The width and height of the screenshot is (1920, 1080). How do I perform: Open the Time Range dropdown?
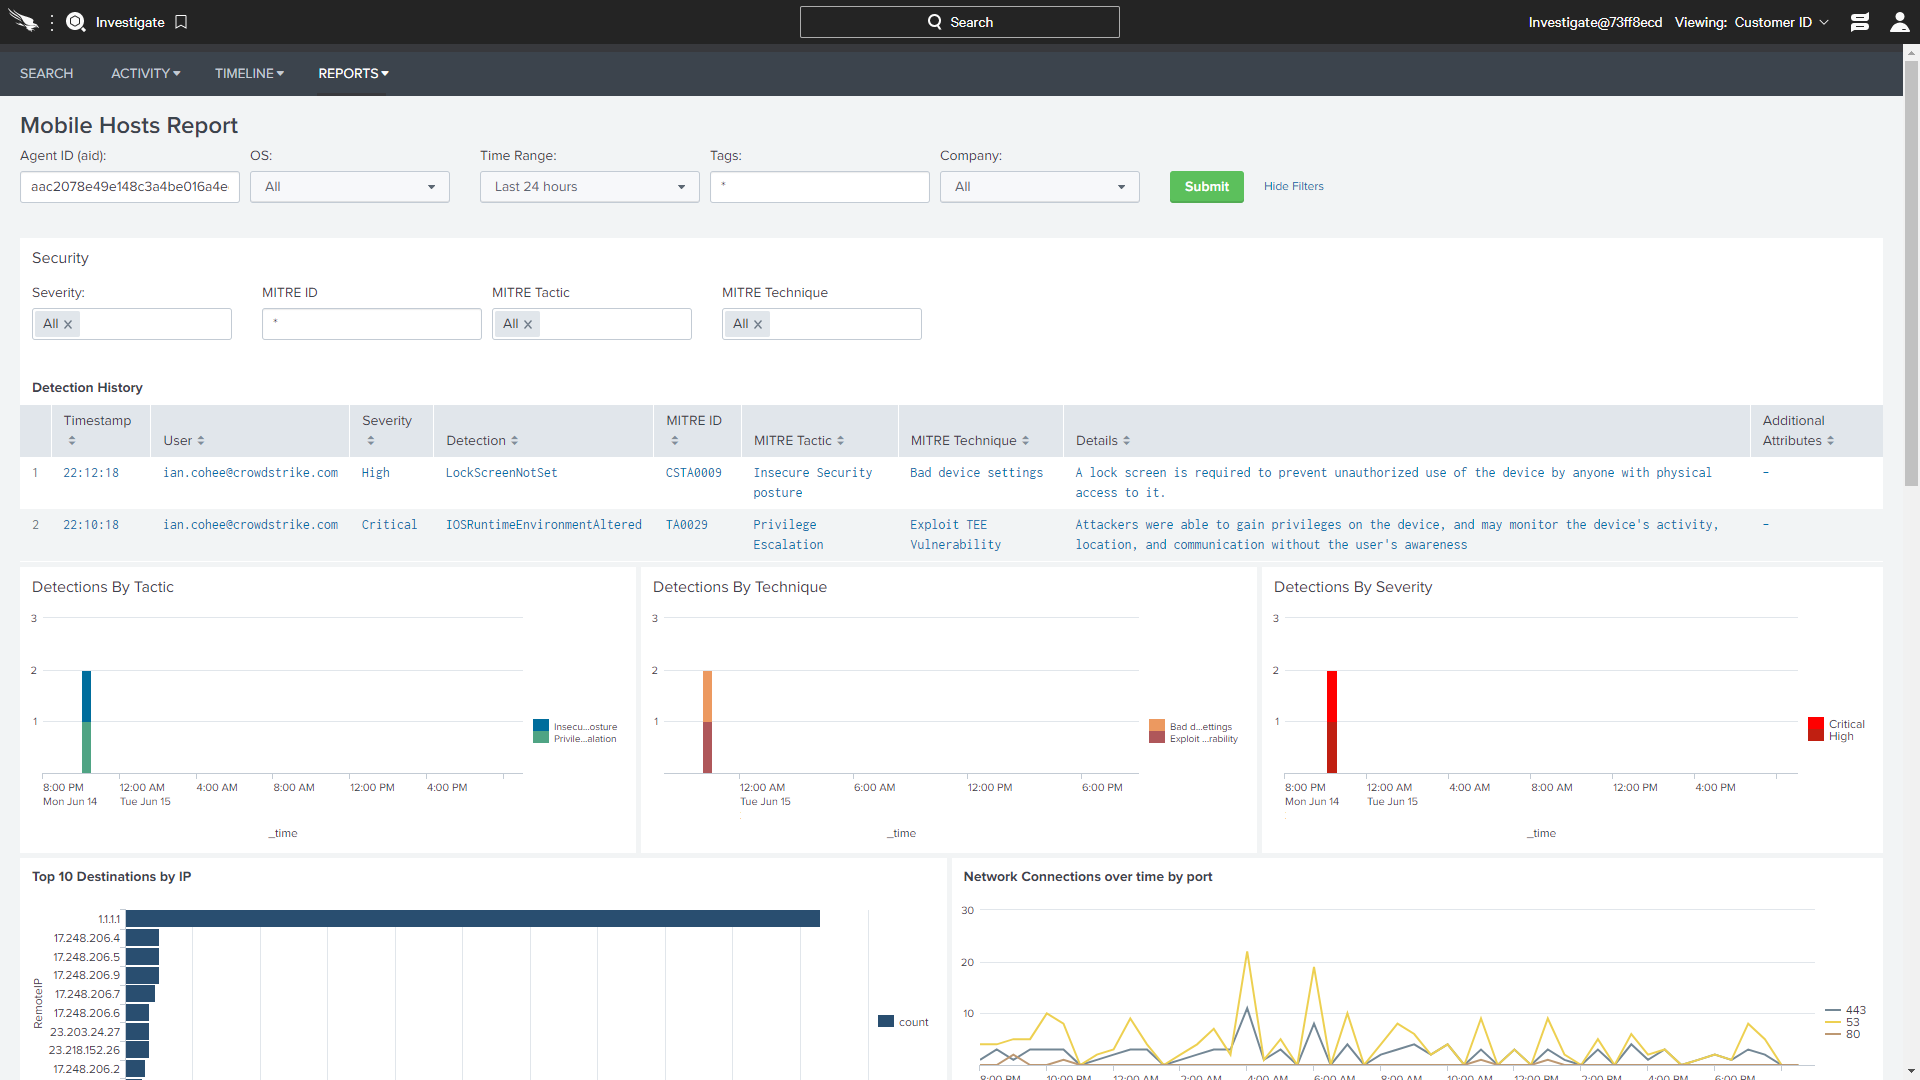(x=590, y=187)
